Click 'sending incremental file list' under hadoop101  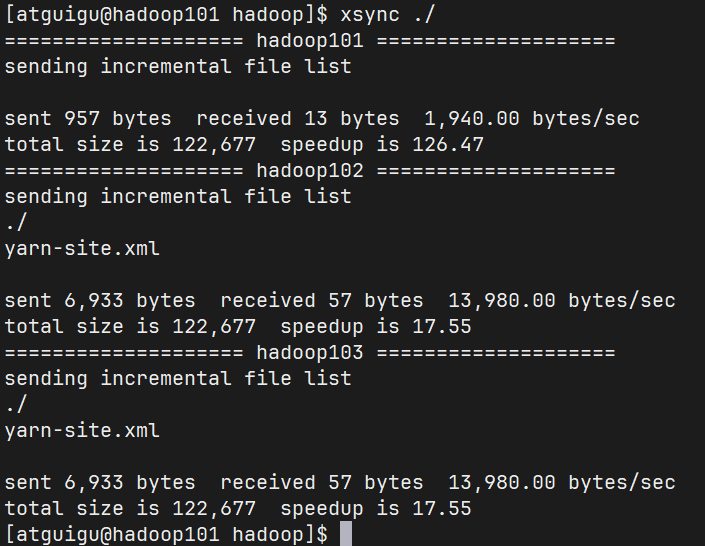click(x=178, y=66)
